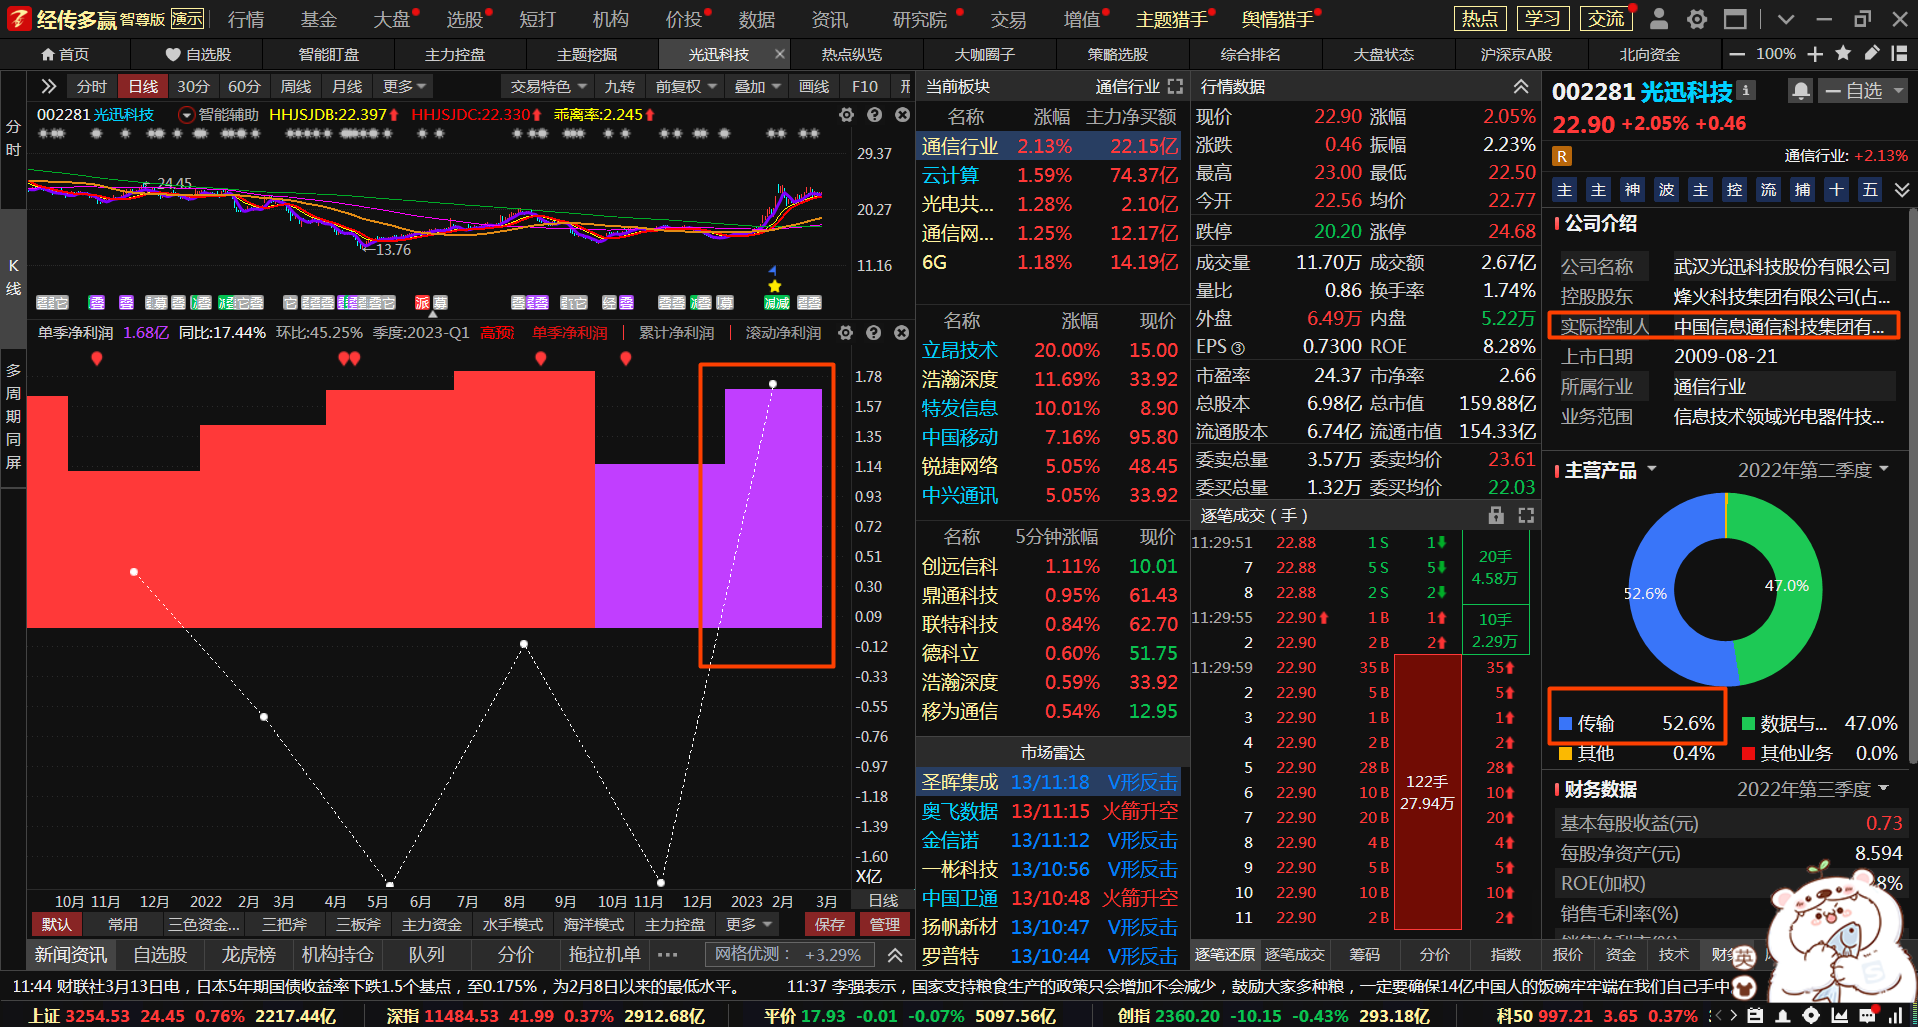1918x1027 pixels.
Task: Switch to the 北向资金 tab
Action: (1649, 54)
